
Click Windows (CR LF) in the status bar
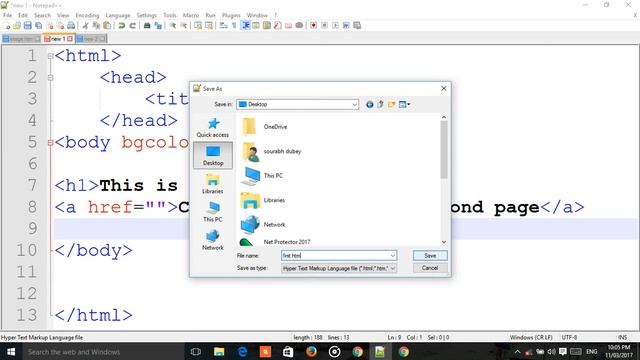coord(531,338)
